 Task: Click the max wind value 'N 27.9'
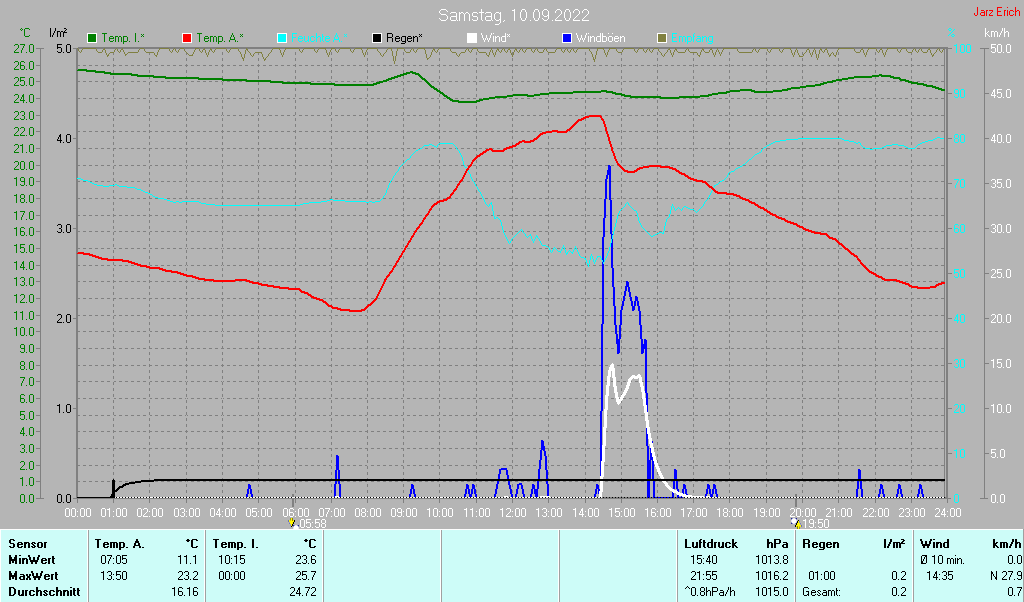(x=1006, y=577)
